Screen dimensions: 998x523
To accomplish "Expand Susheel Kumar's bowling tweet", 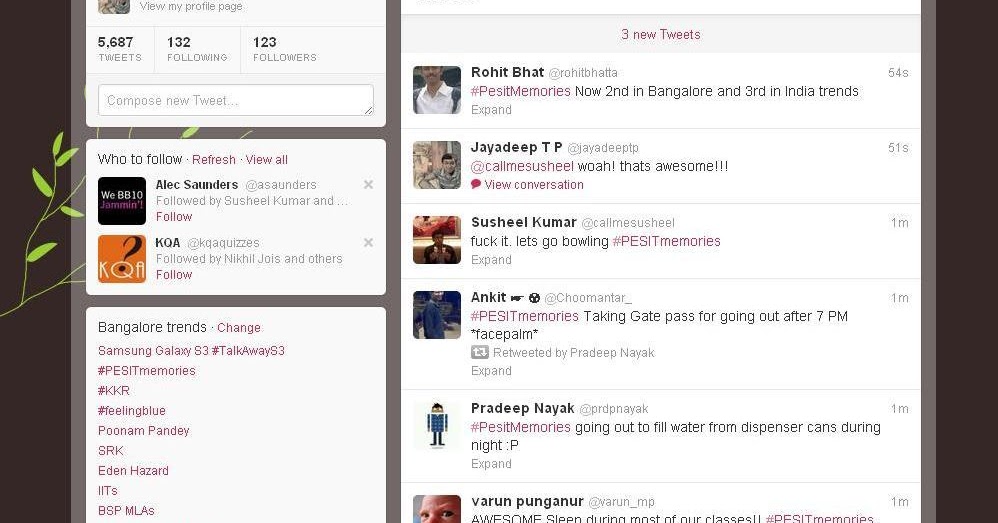I will point(491,260).
